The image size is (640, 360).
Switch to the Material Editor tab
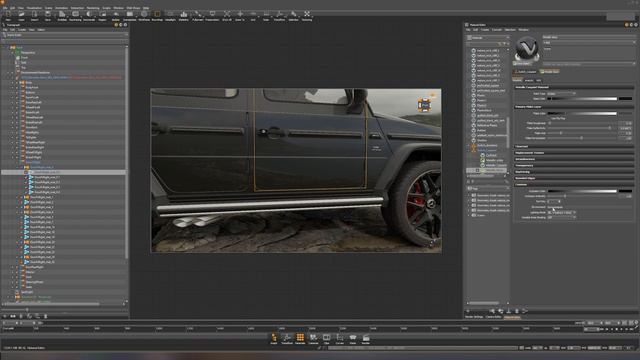(512, 317)
